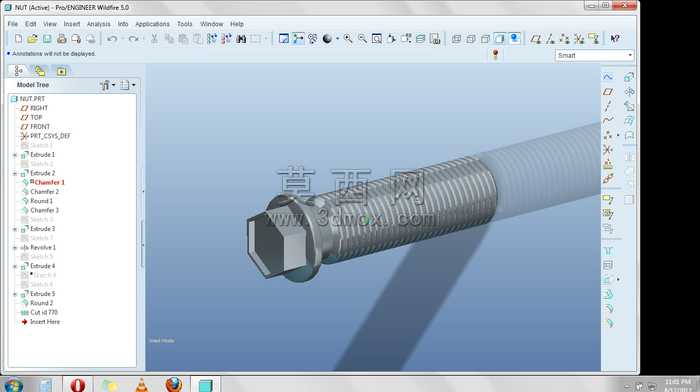Expand the Revolve 1 feature node
Screen dimensions: 700x392
point(15,248)
